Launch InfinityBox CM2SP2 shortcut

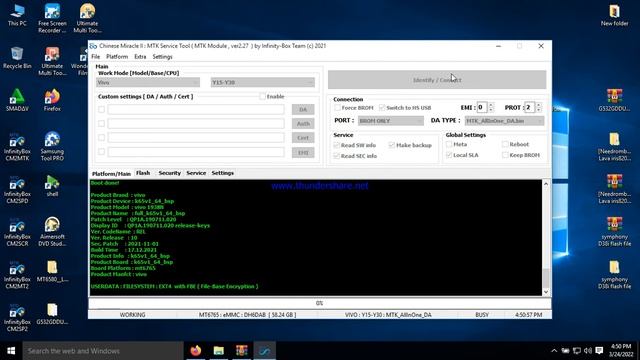tap(17, 317)
